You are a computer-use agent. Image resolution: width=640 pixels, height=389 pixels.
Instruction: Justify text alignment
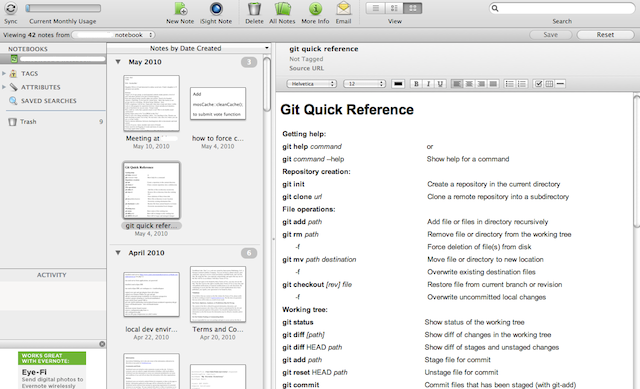click(x=493, y=84)
